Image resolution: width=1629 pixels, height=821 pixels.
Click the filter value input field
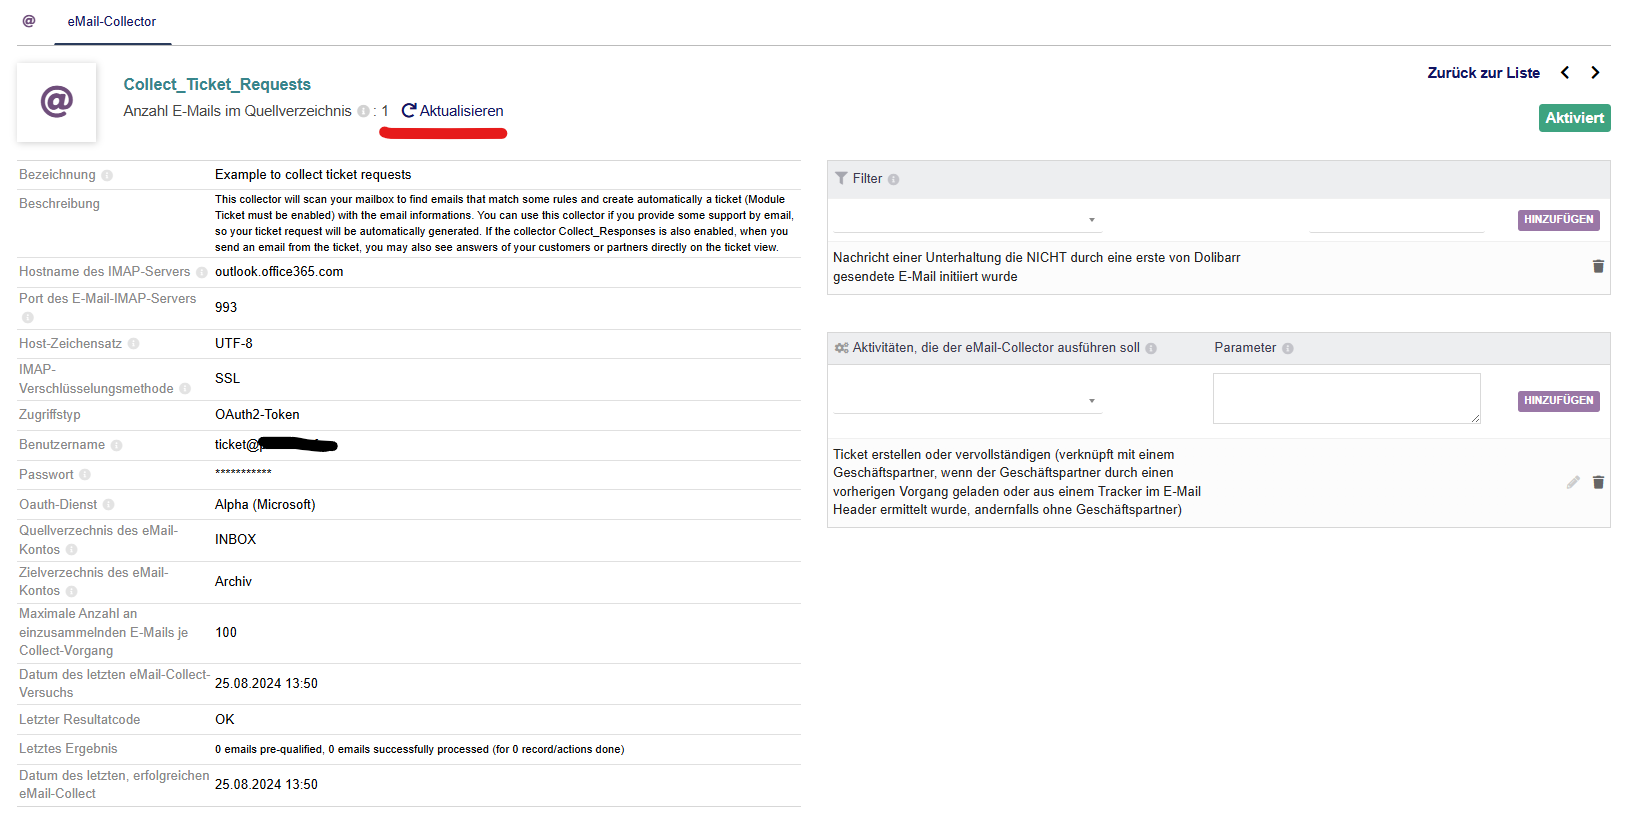click(1396, 219)
